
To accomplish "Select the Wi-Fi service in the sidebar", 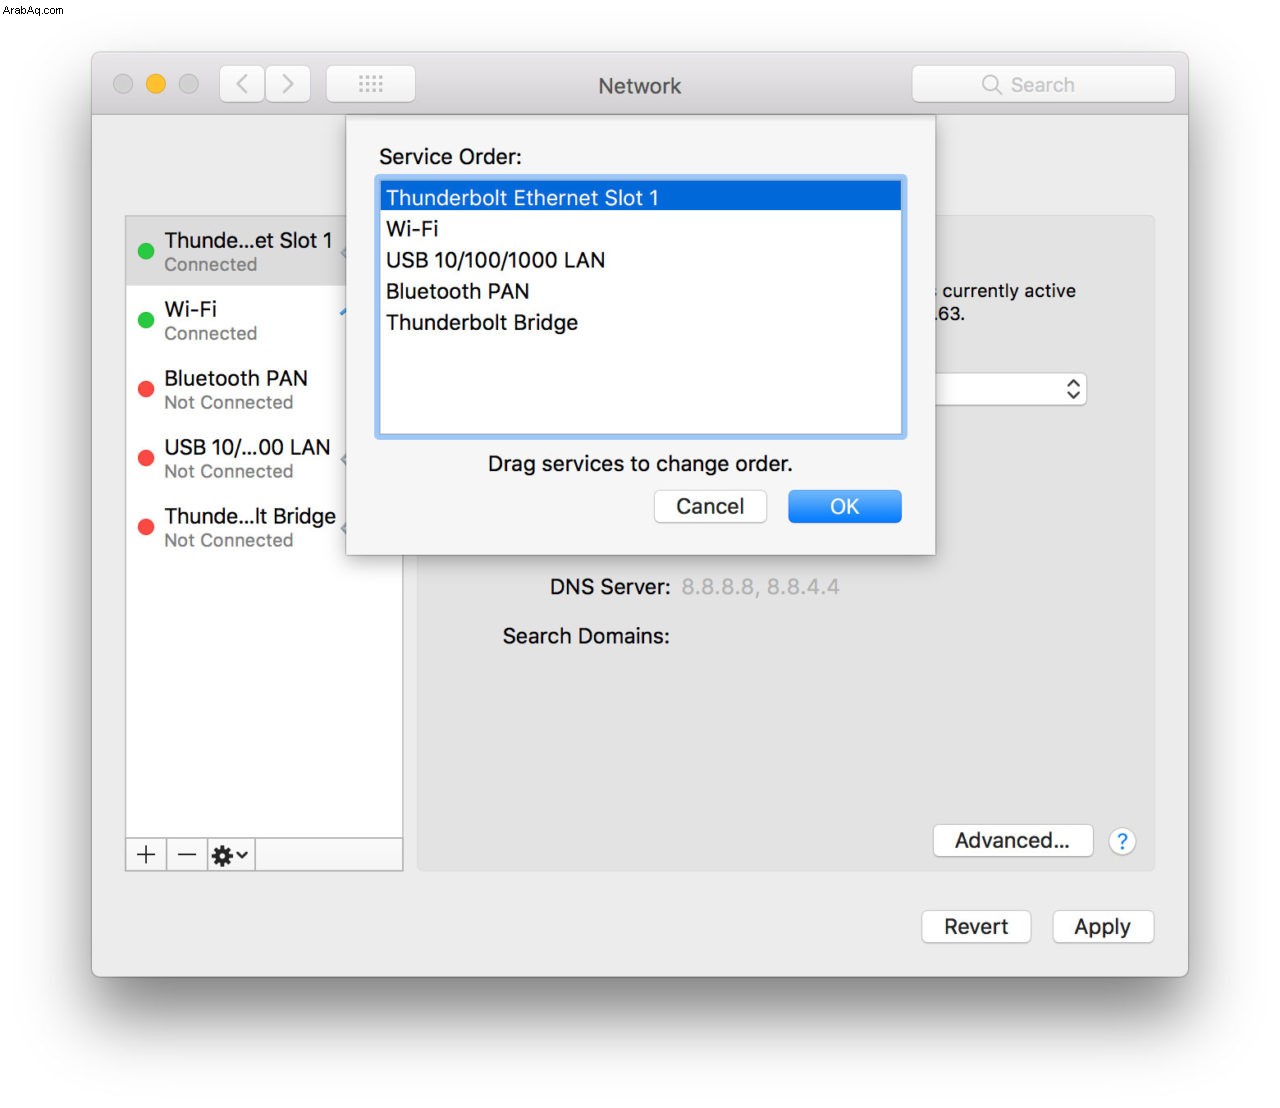I will pyautogui.click(x=236, y=320).
